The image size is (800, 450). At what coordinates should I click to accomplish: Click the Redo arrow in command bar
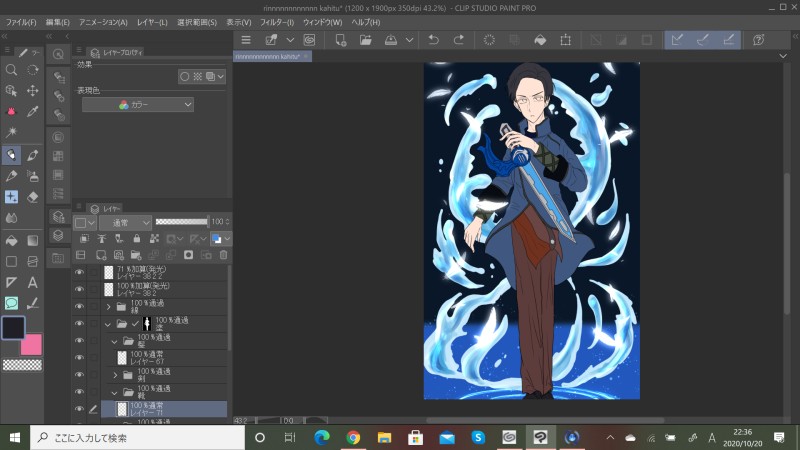click(459, 40)
